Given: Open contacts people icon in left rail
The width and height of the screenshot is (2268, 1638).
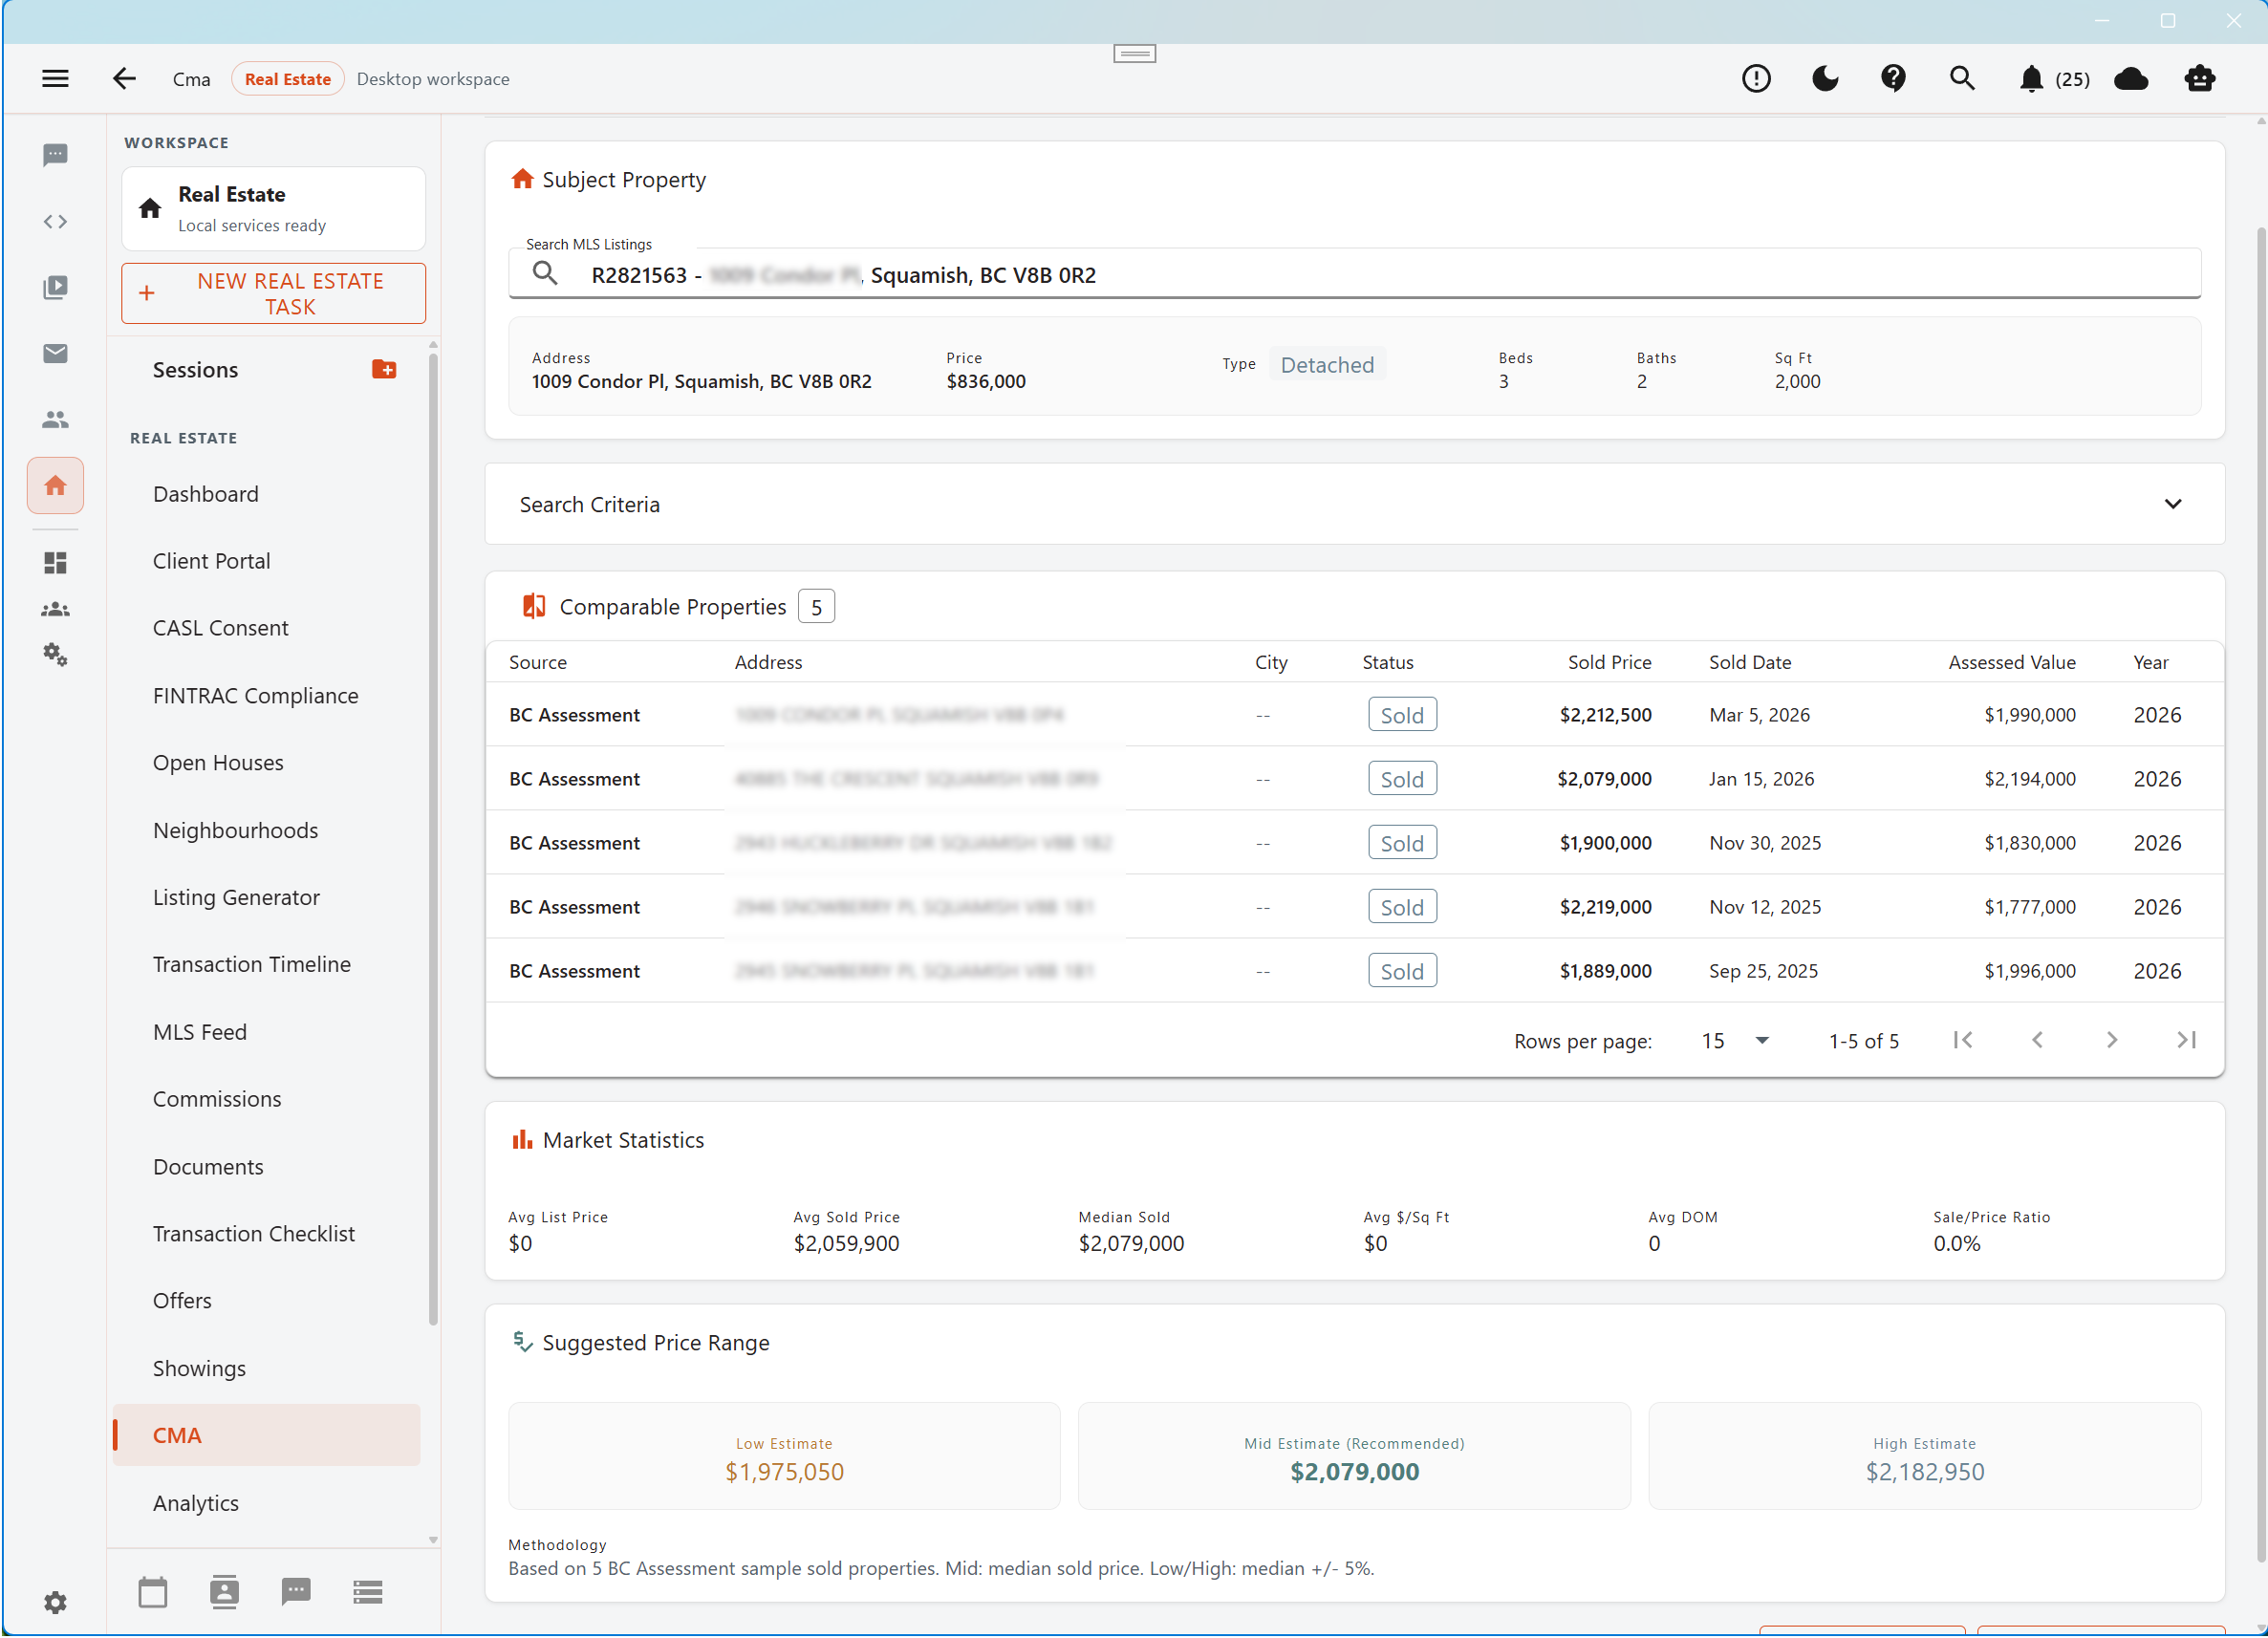Looking at the screenshot, I should click(55, 420).
